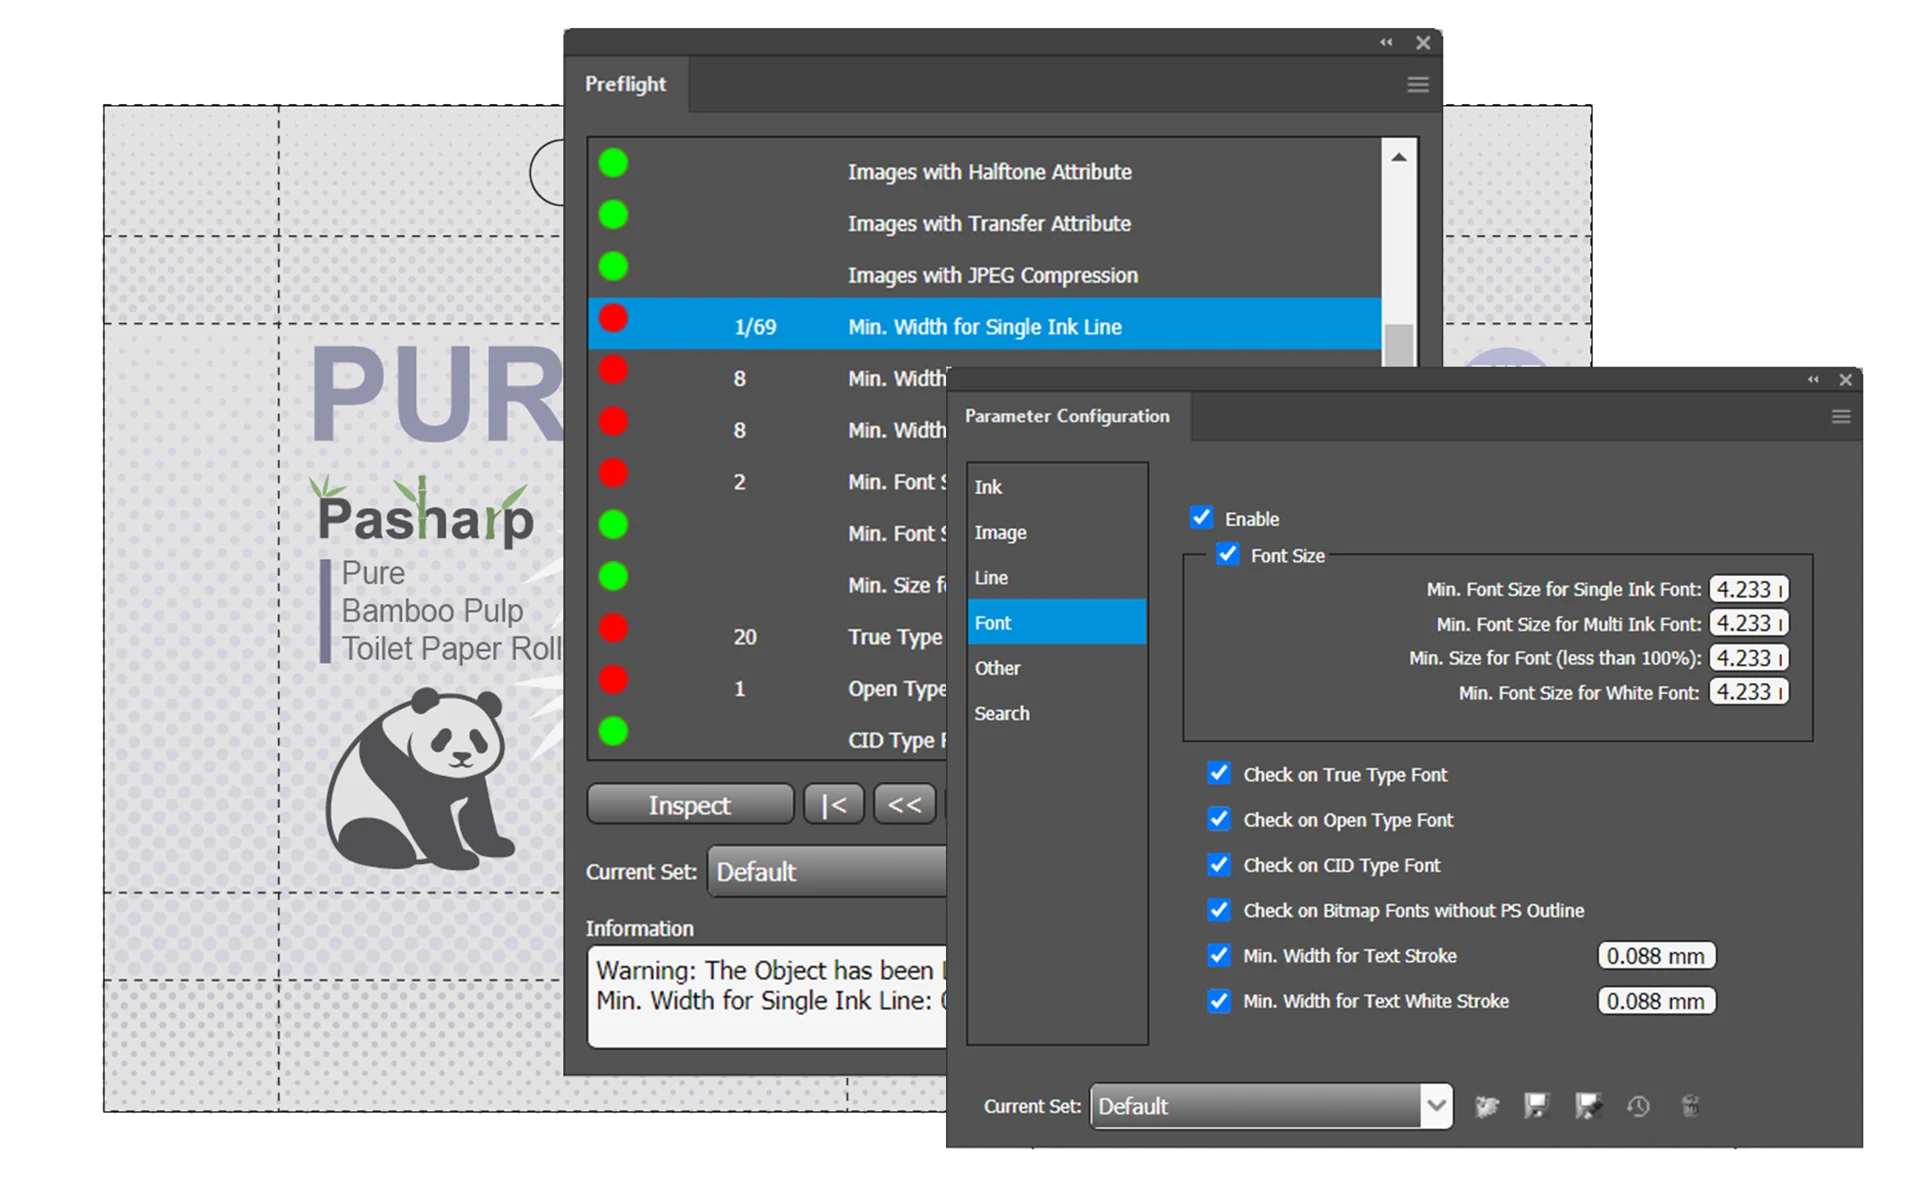Image resolution: width=1920 pixels, height=1200 pixels.
Task: Click the save-as set floppy with pencil icon
Action: click(1587, 1106)
